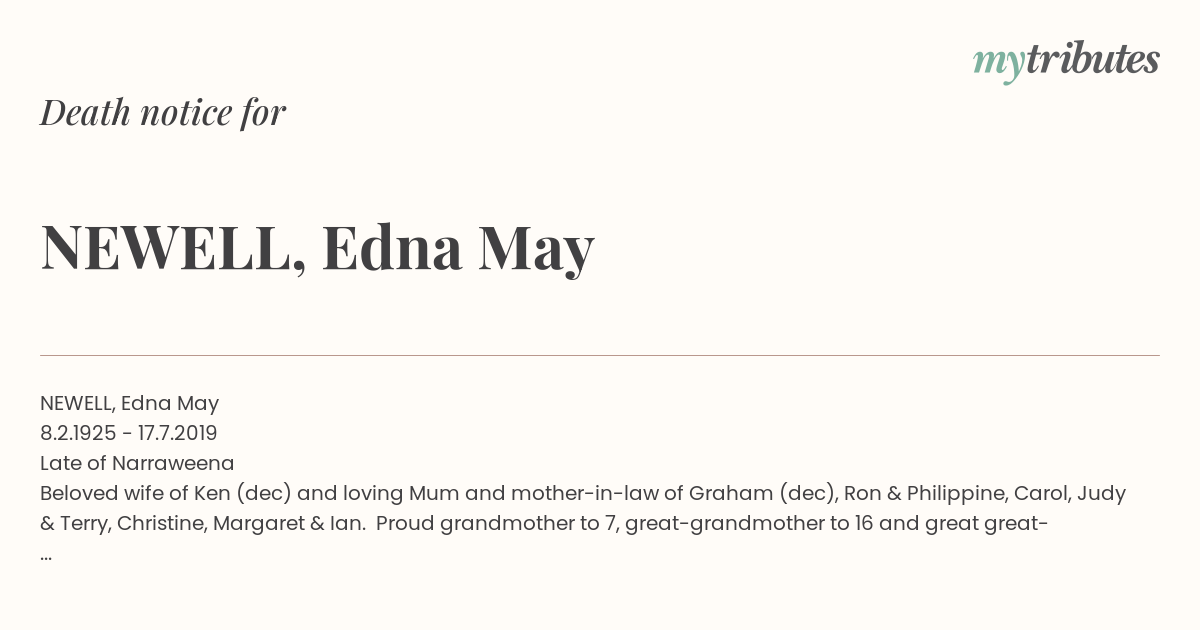
Task: Click the dark "tributes" part of logo
Action: (1092, 59)
